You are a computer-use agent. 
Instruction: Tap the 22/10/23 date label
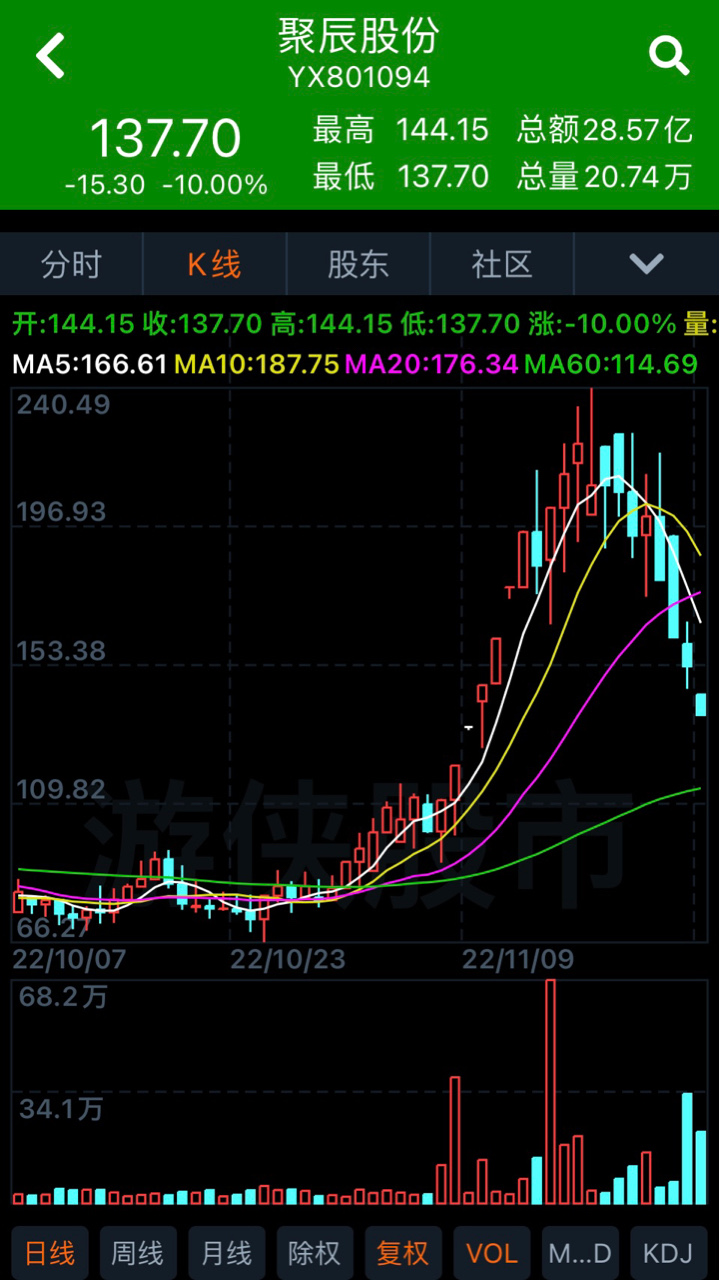click(288, 960)
